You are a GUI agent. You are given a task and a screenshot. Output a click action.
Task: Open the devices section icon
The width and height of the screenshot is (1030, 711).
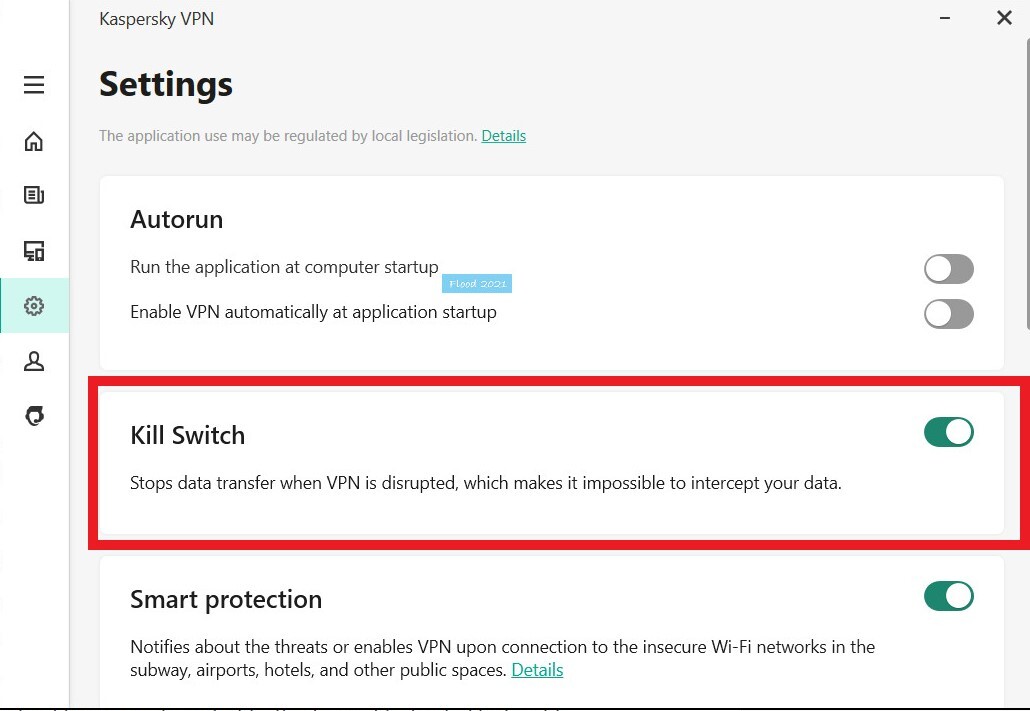[34, 251]
